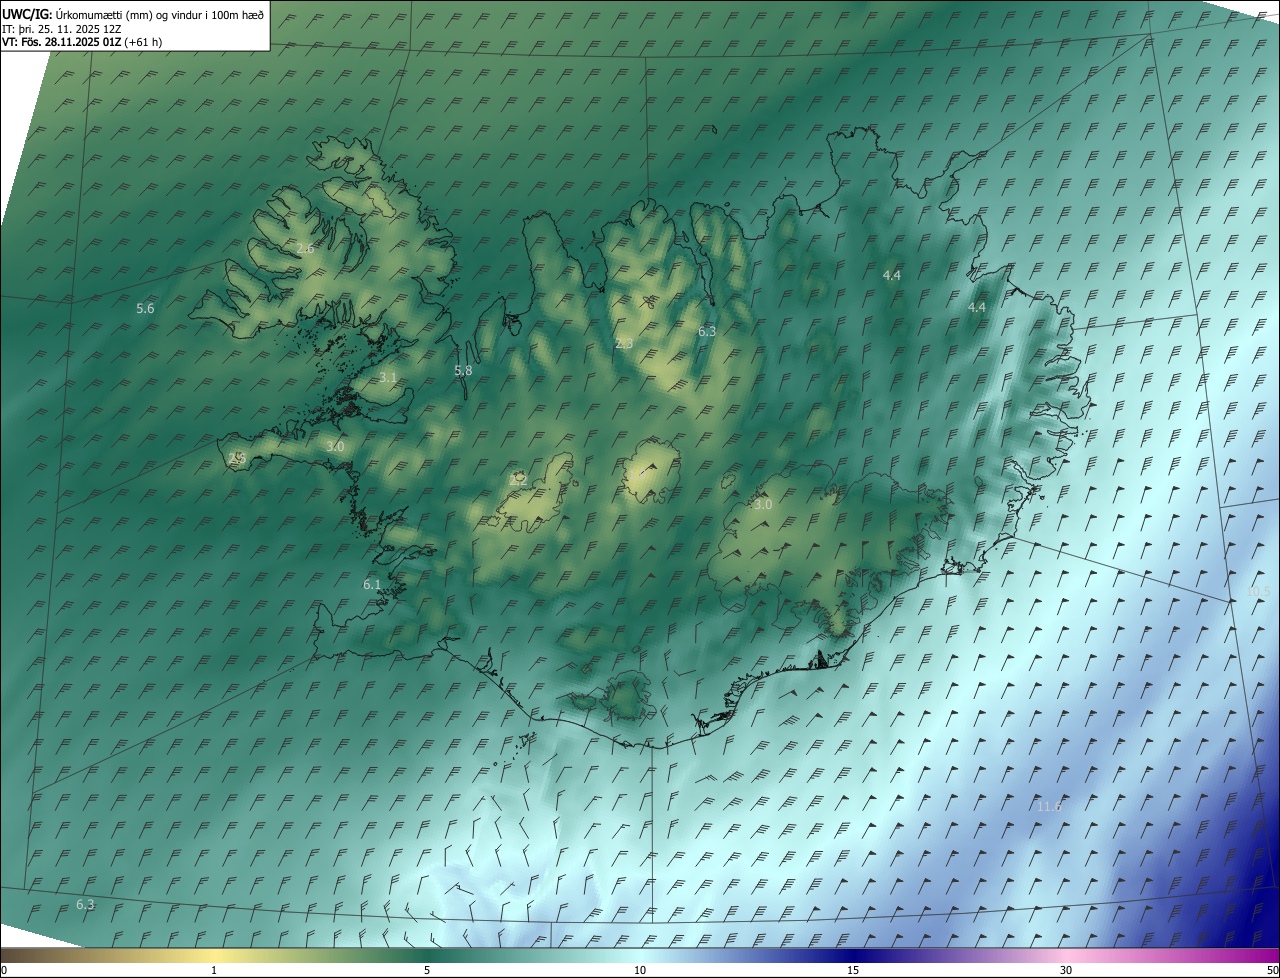Click the 10.5 value label on the map
The image size is (1280, 978).
pos(1258,592)
